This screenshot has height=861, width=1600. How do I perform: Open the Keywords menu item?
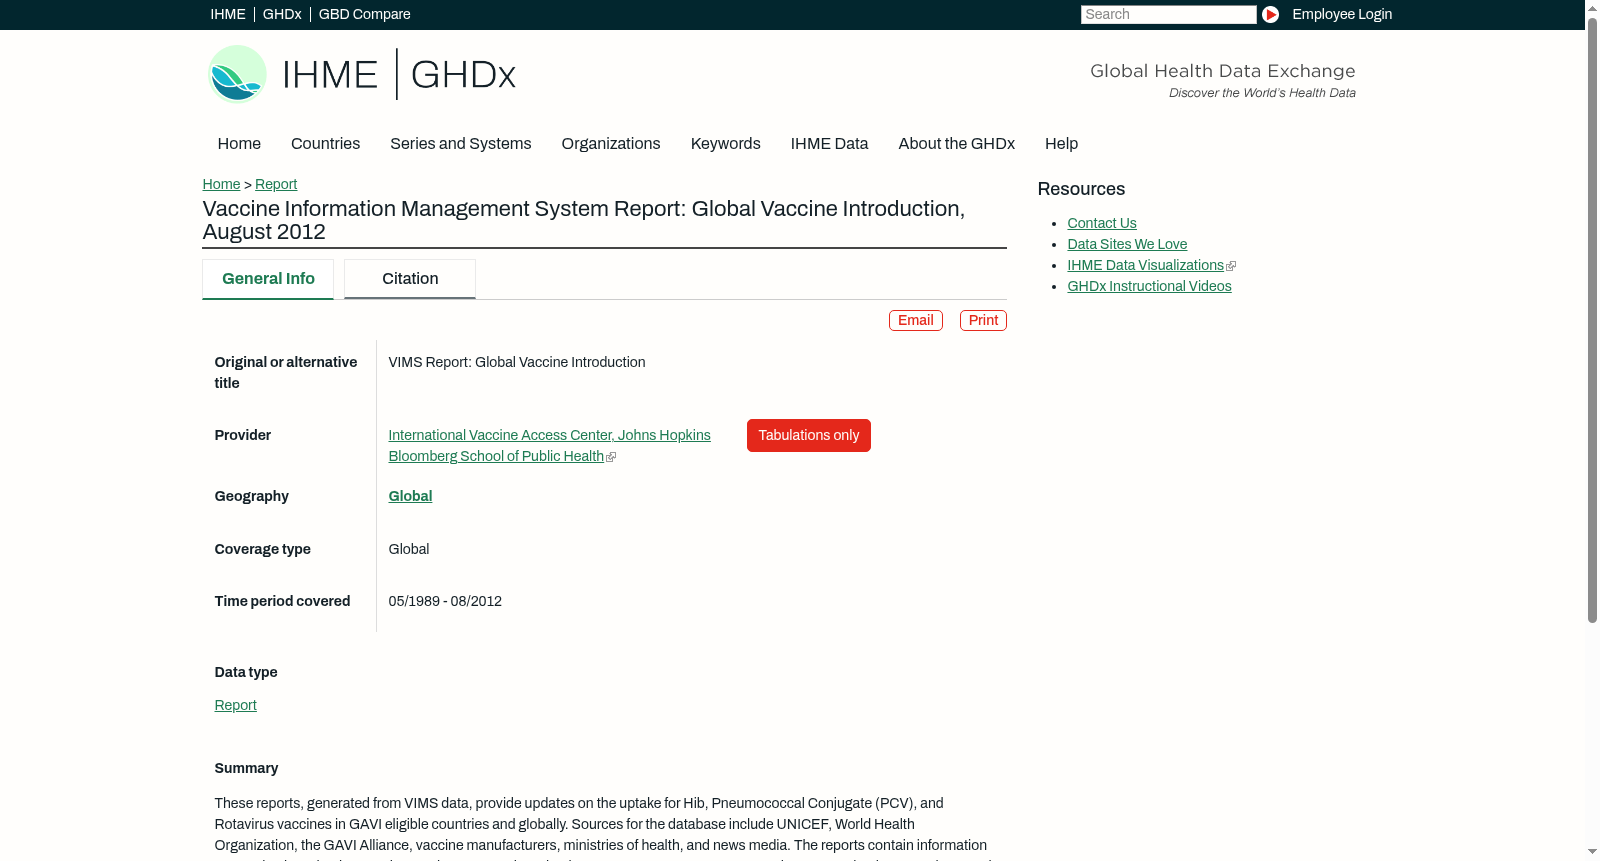[726, 144]
